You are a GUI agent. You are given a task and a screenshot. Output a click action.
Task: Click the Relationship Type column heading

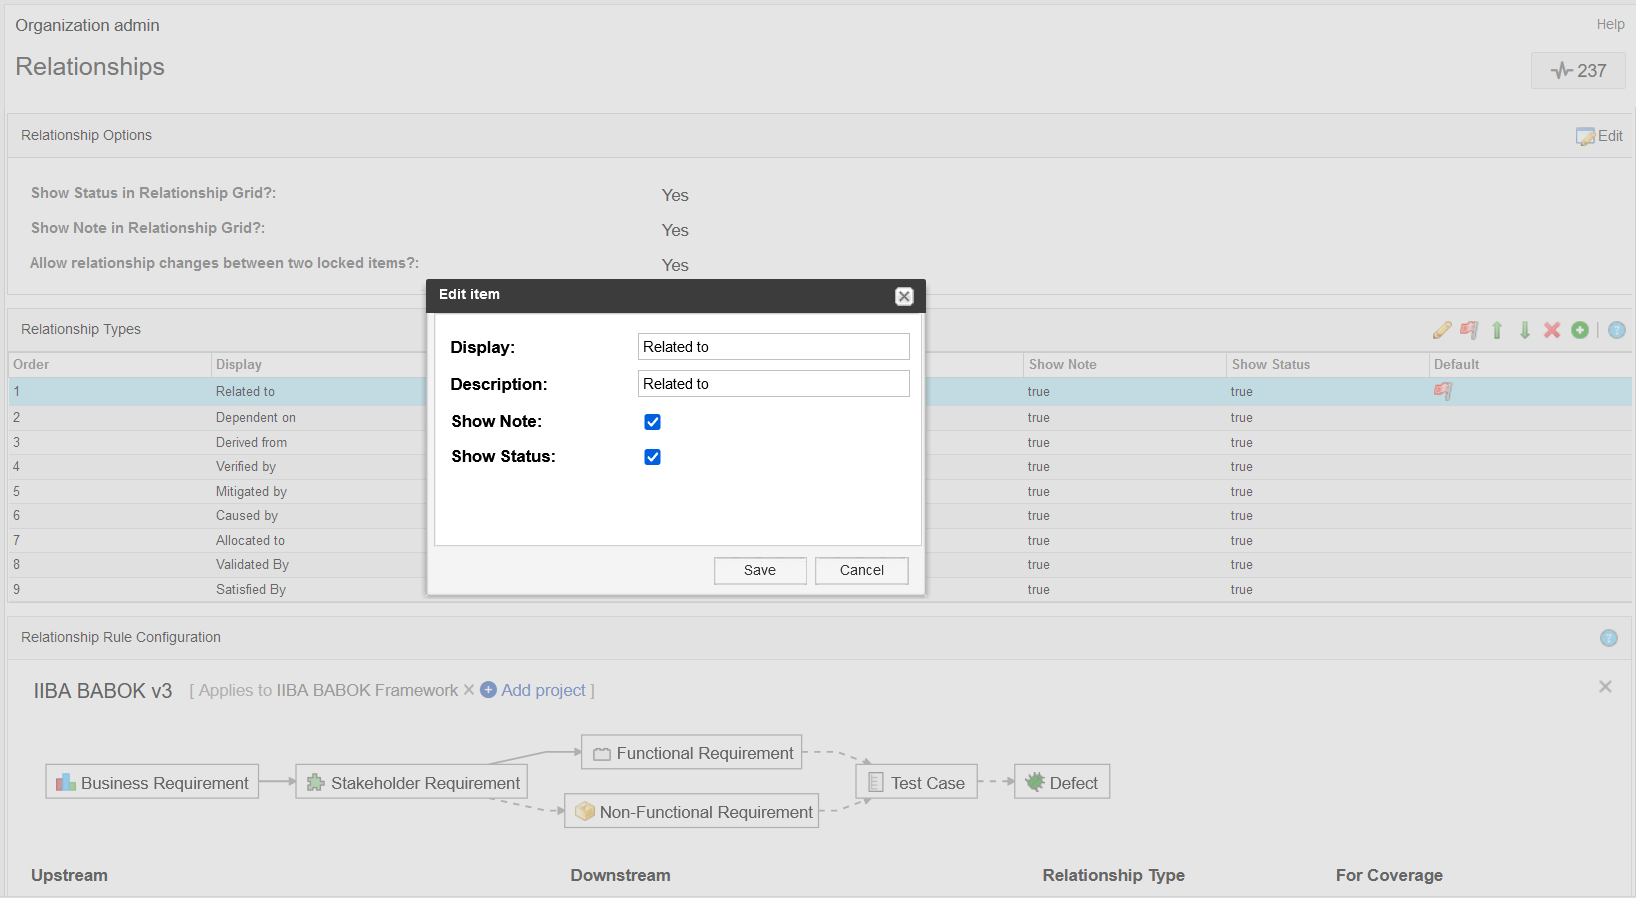(1113, 875)
